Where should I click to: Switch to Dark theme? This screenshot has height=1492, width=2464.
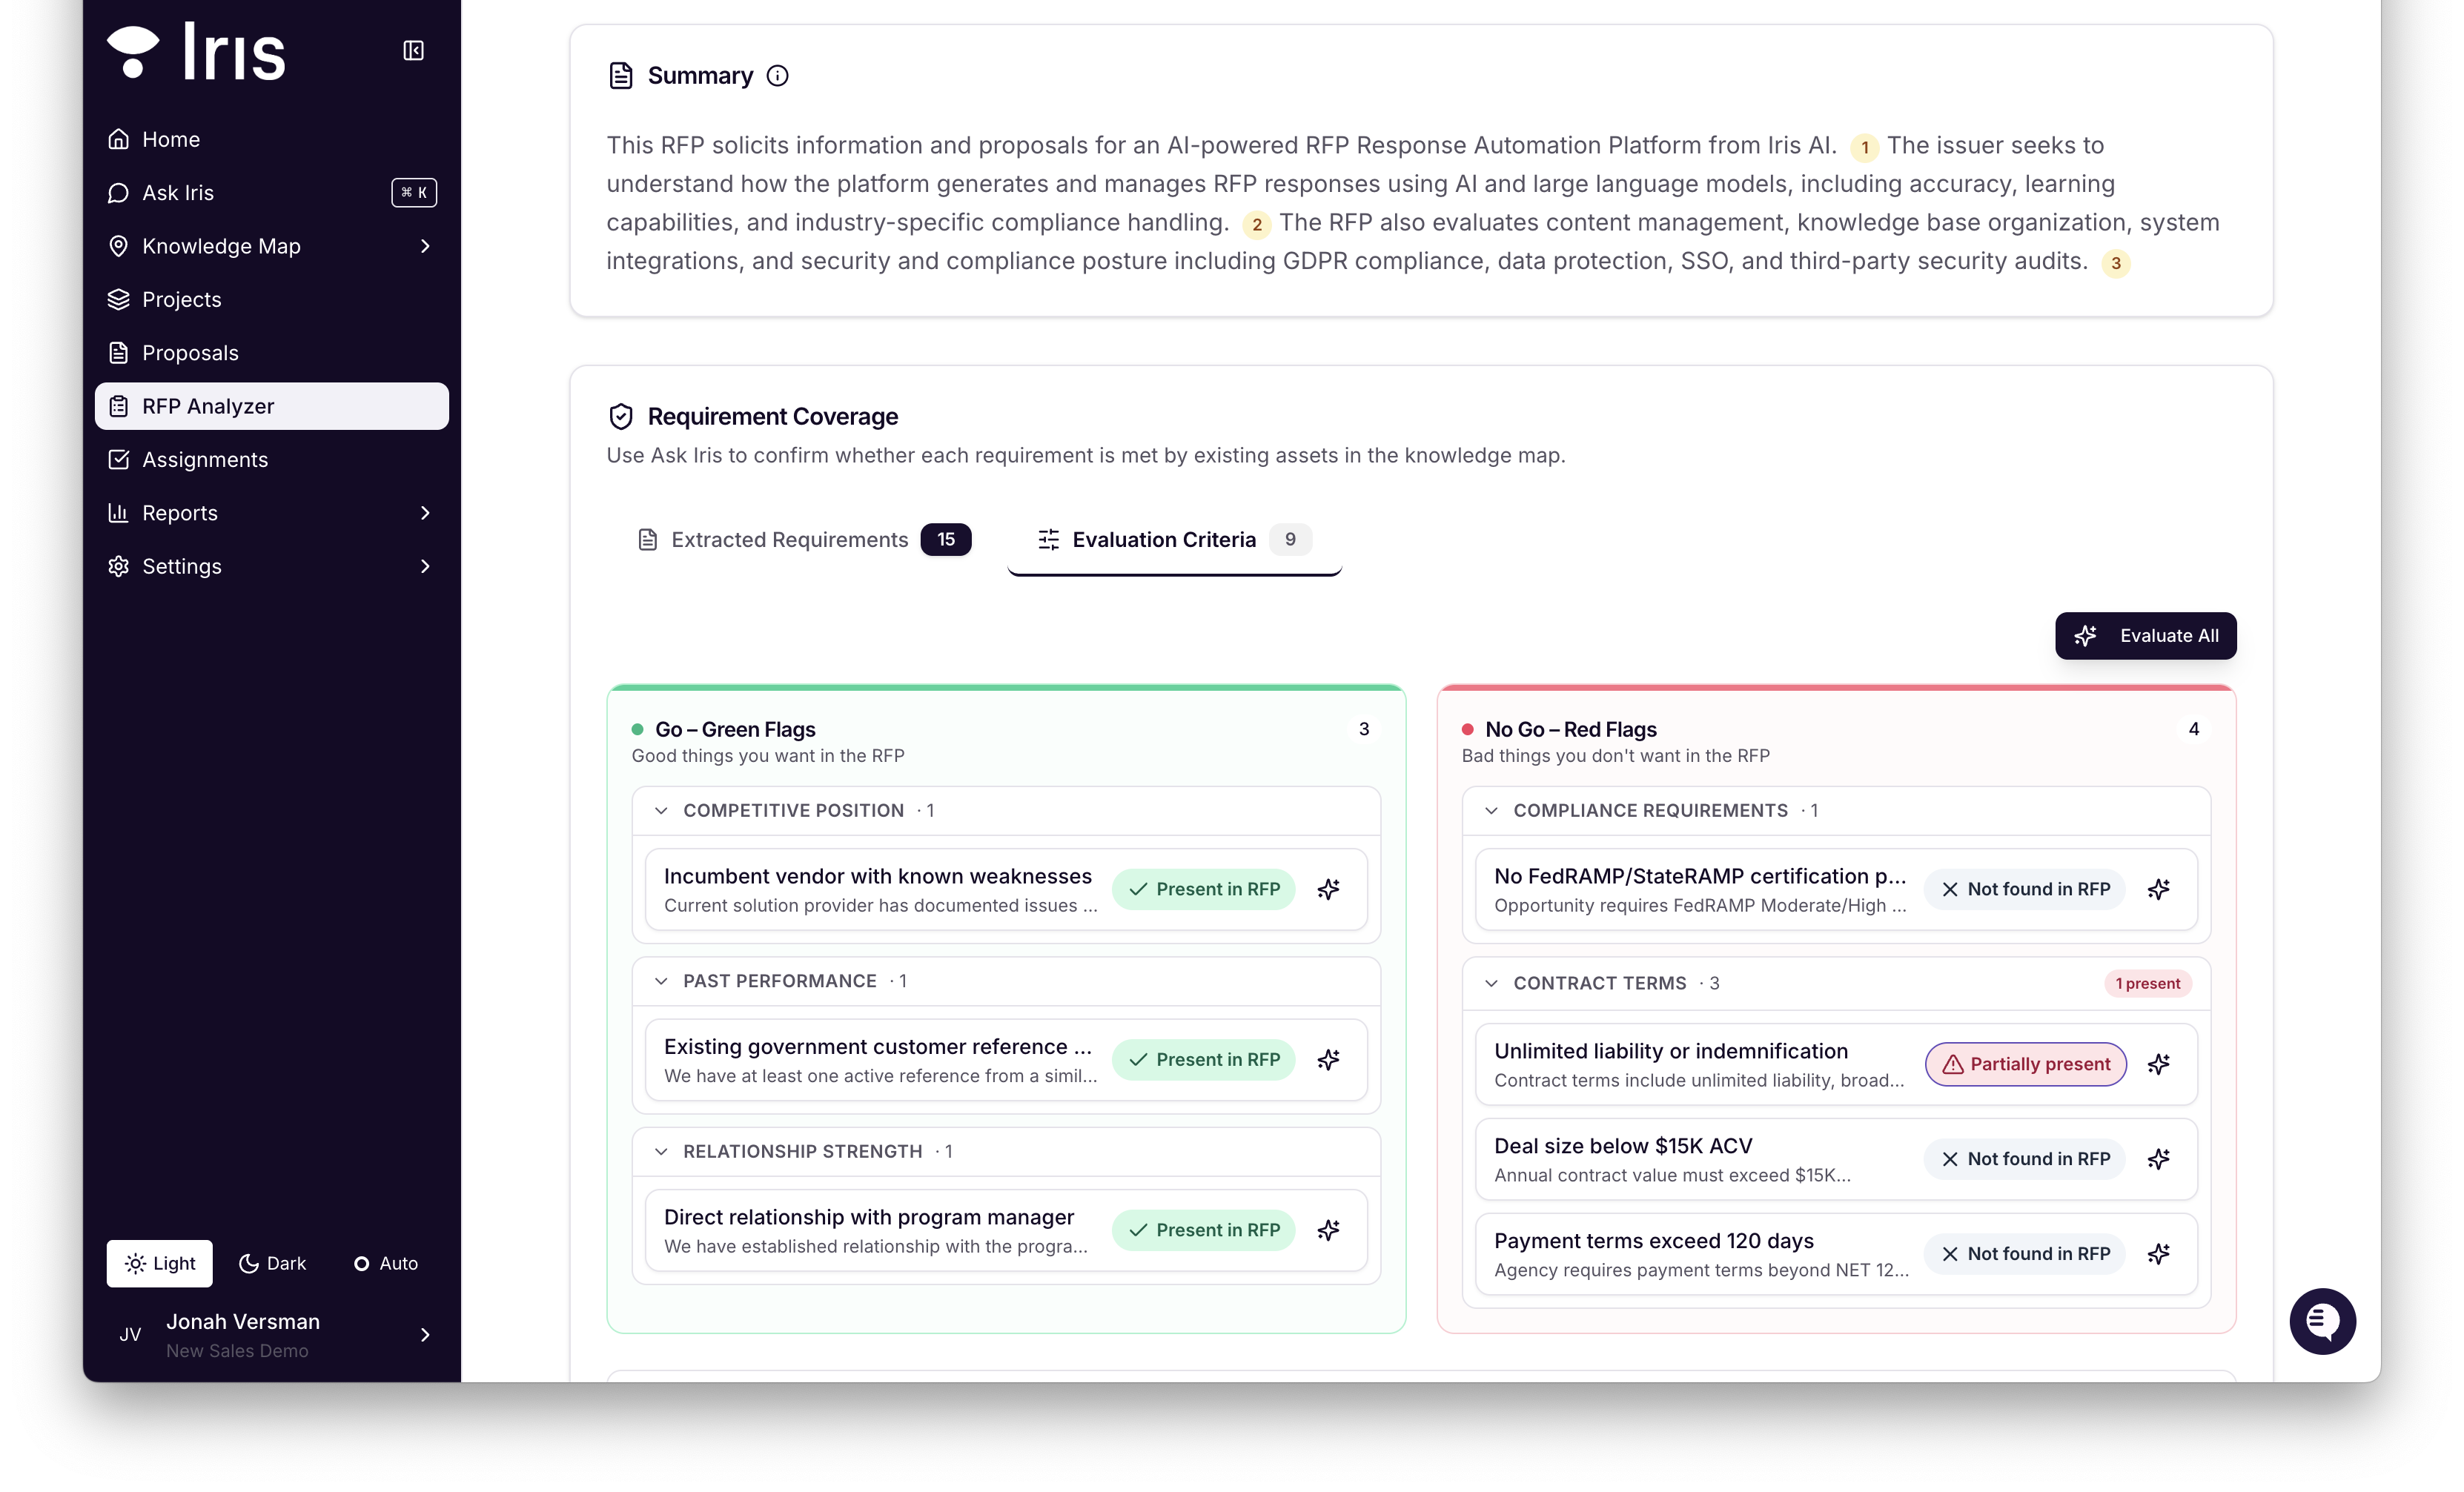tap(272, 1263)
